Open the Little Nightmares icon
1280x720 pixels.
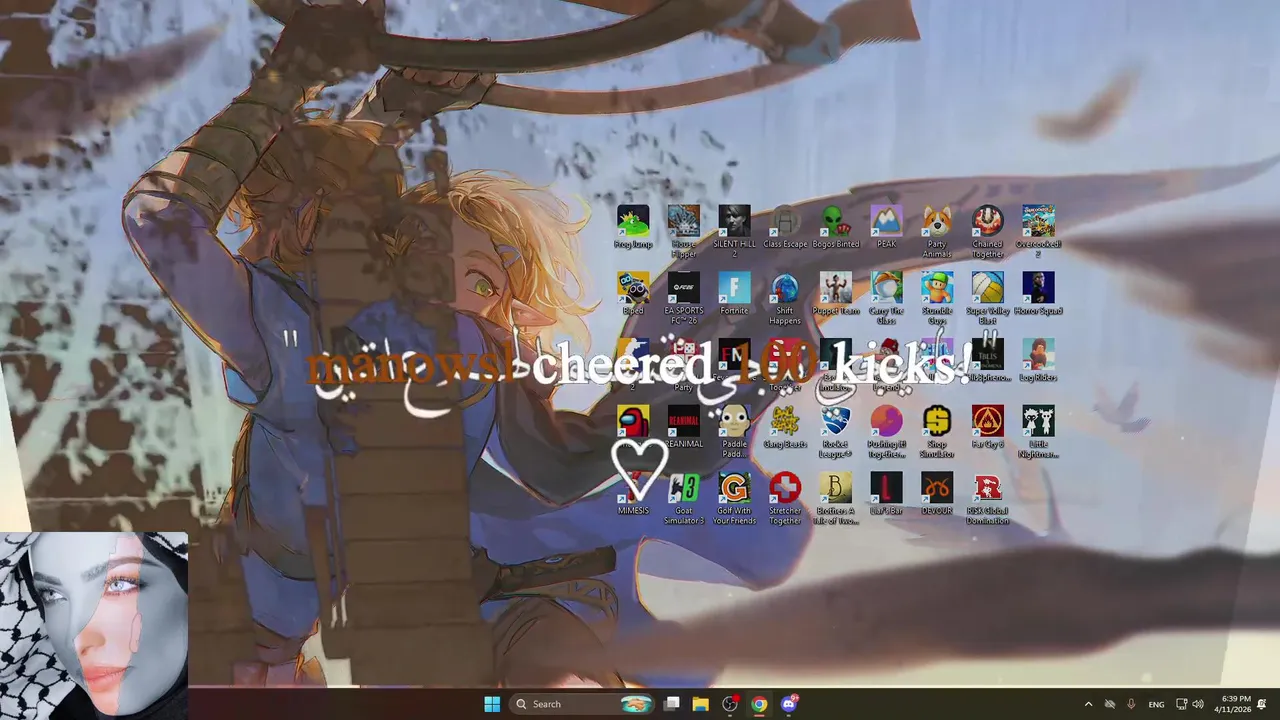(1038, 432)
